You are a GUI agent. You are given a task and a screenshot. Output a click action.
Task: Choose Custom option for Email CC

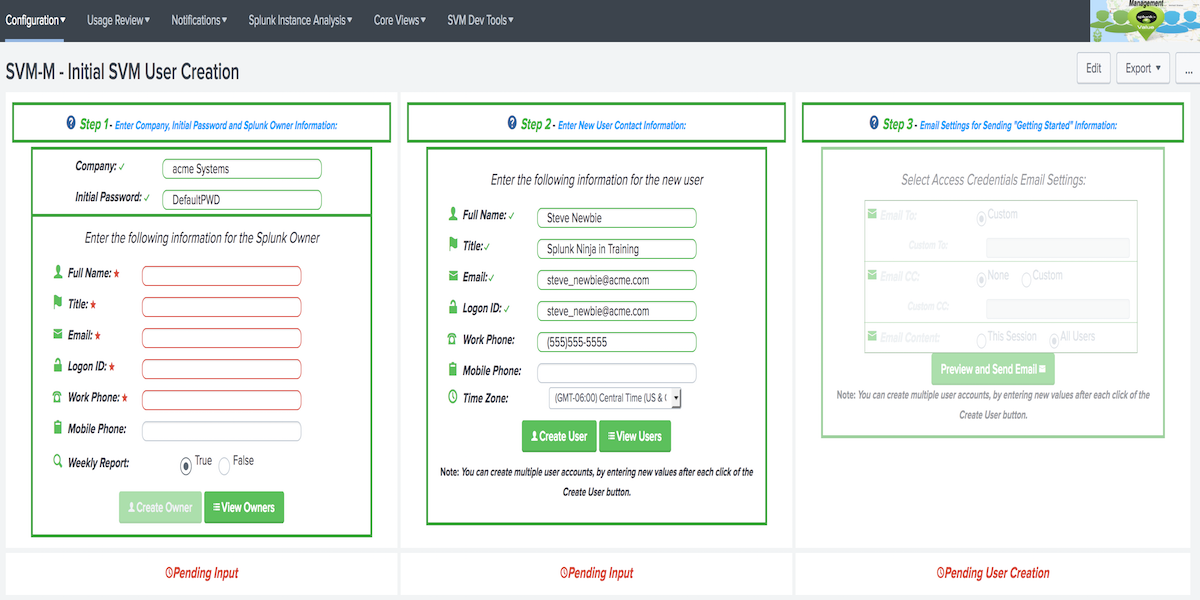(x=1026, y=281)
